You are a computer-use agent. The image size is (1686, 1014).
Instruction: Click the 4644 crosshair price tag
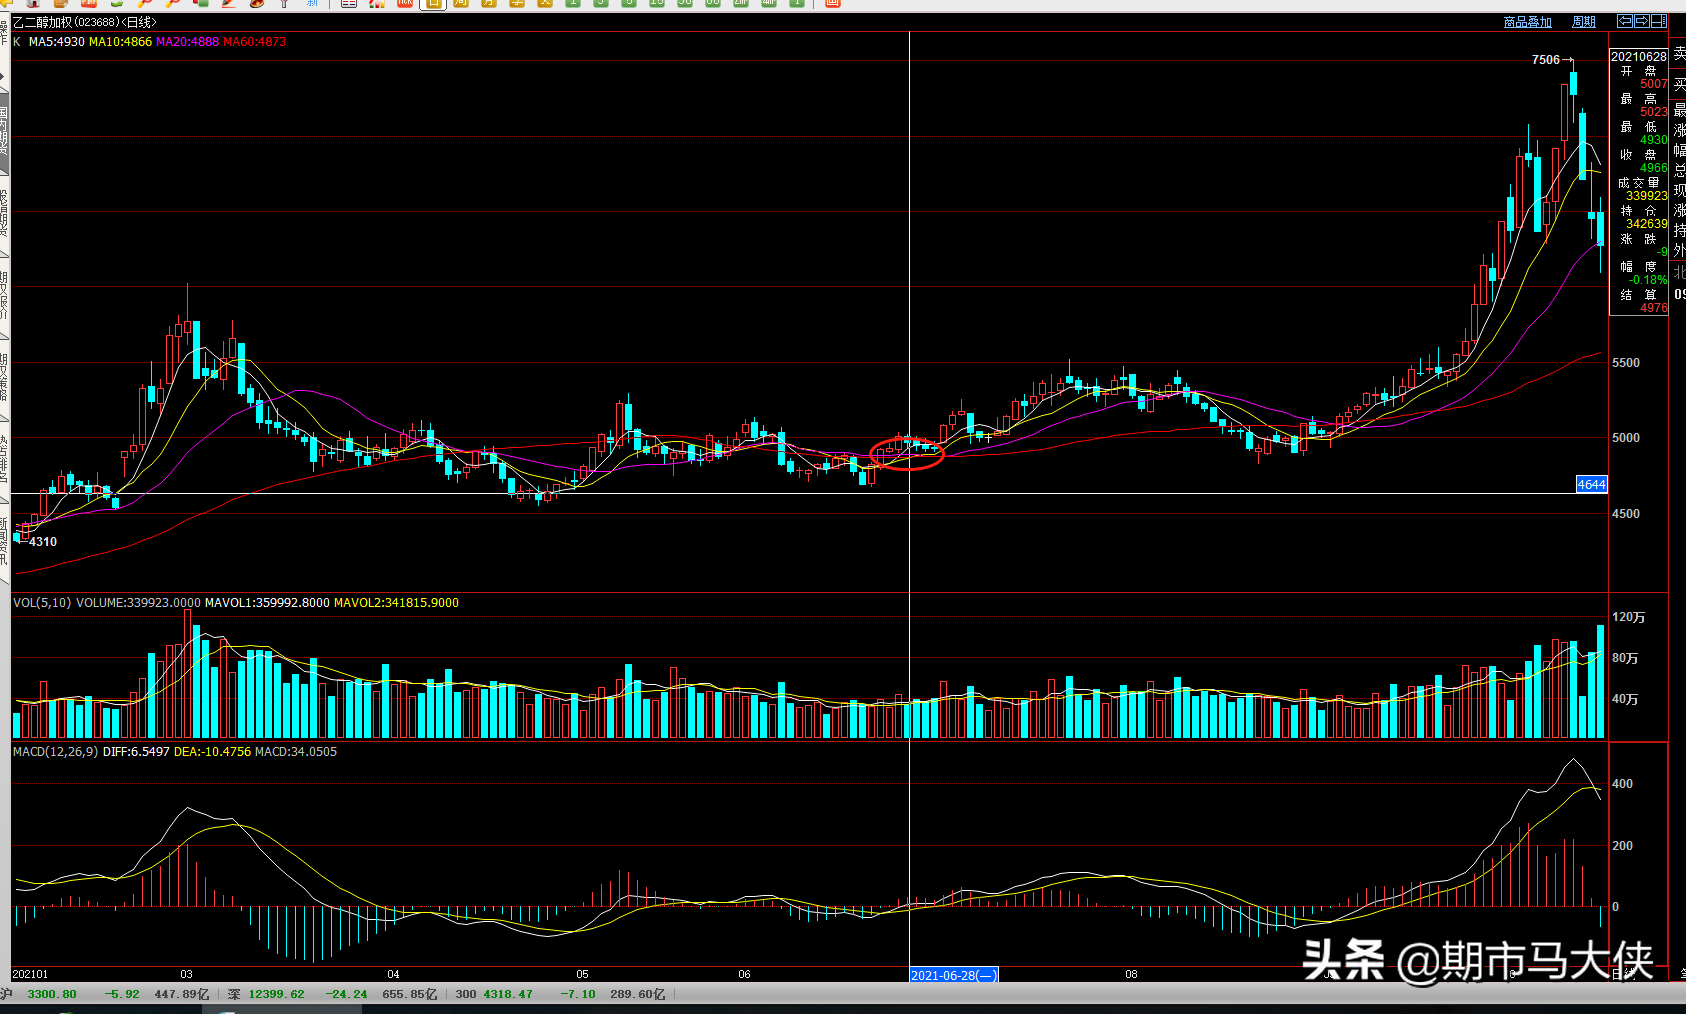pyautogui.click(x=1591, y=485)
